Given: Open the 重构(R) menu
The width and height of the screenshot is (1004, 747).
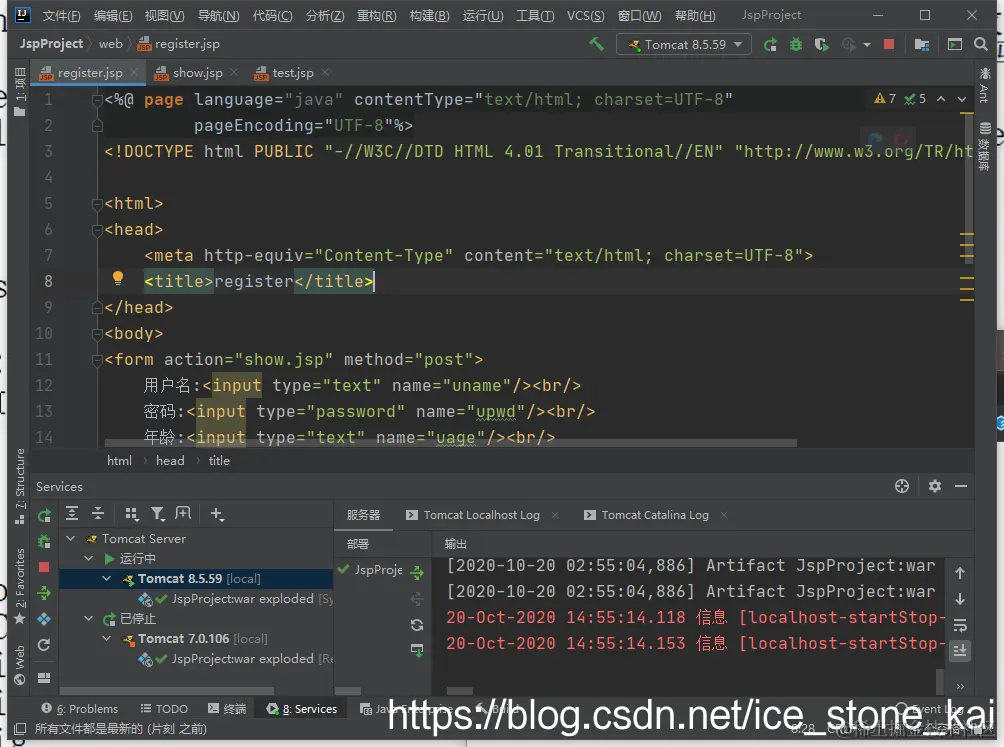Looking at the screenshot, I should [376, 15].
